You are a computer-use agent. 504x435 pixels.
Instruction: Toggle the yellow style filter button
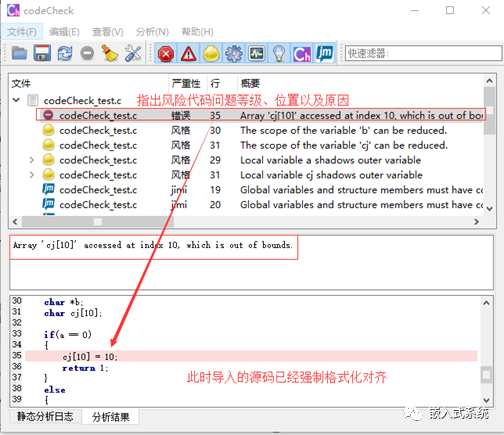point(211,53)
